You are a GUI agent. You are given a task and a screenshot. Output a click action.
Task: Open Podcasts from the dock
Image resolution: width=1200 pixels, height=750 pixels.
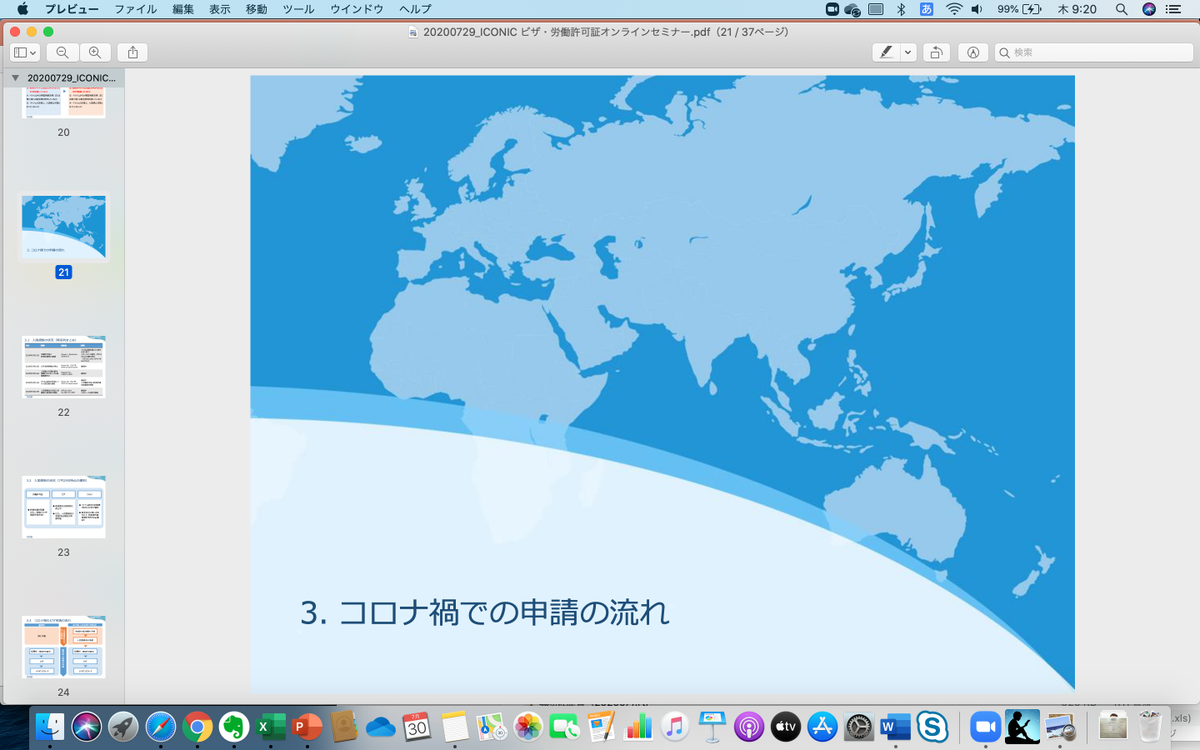(748, 726)
